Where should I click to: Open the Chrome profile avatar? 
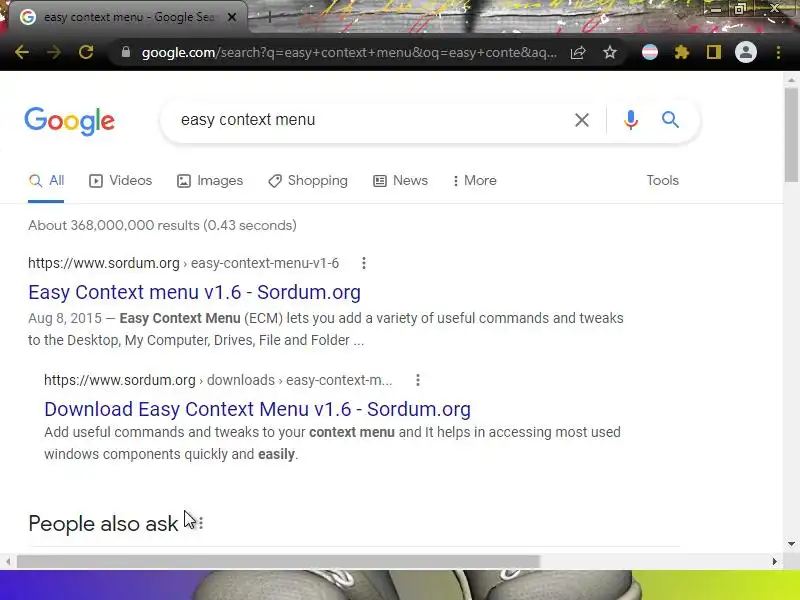pyautogui.click(x=745, y=52)
